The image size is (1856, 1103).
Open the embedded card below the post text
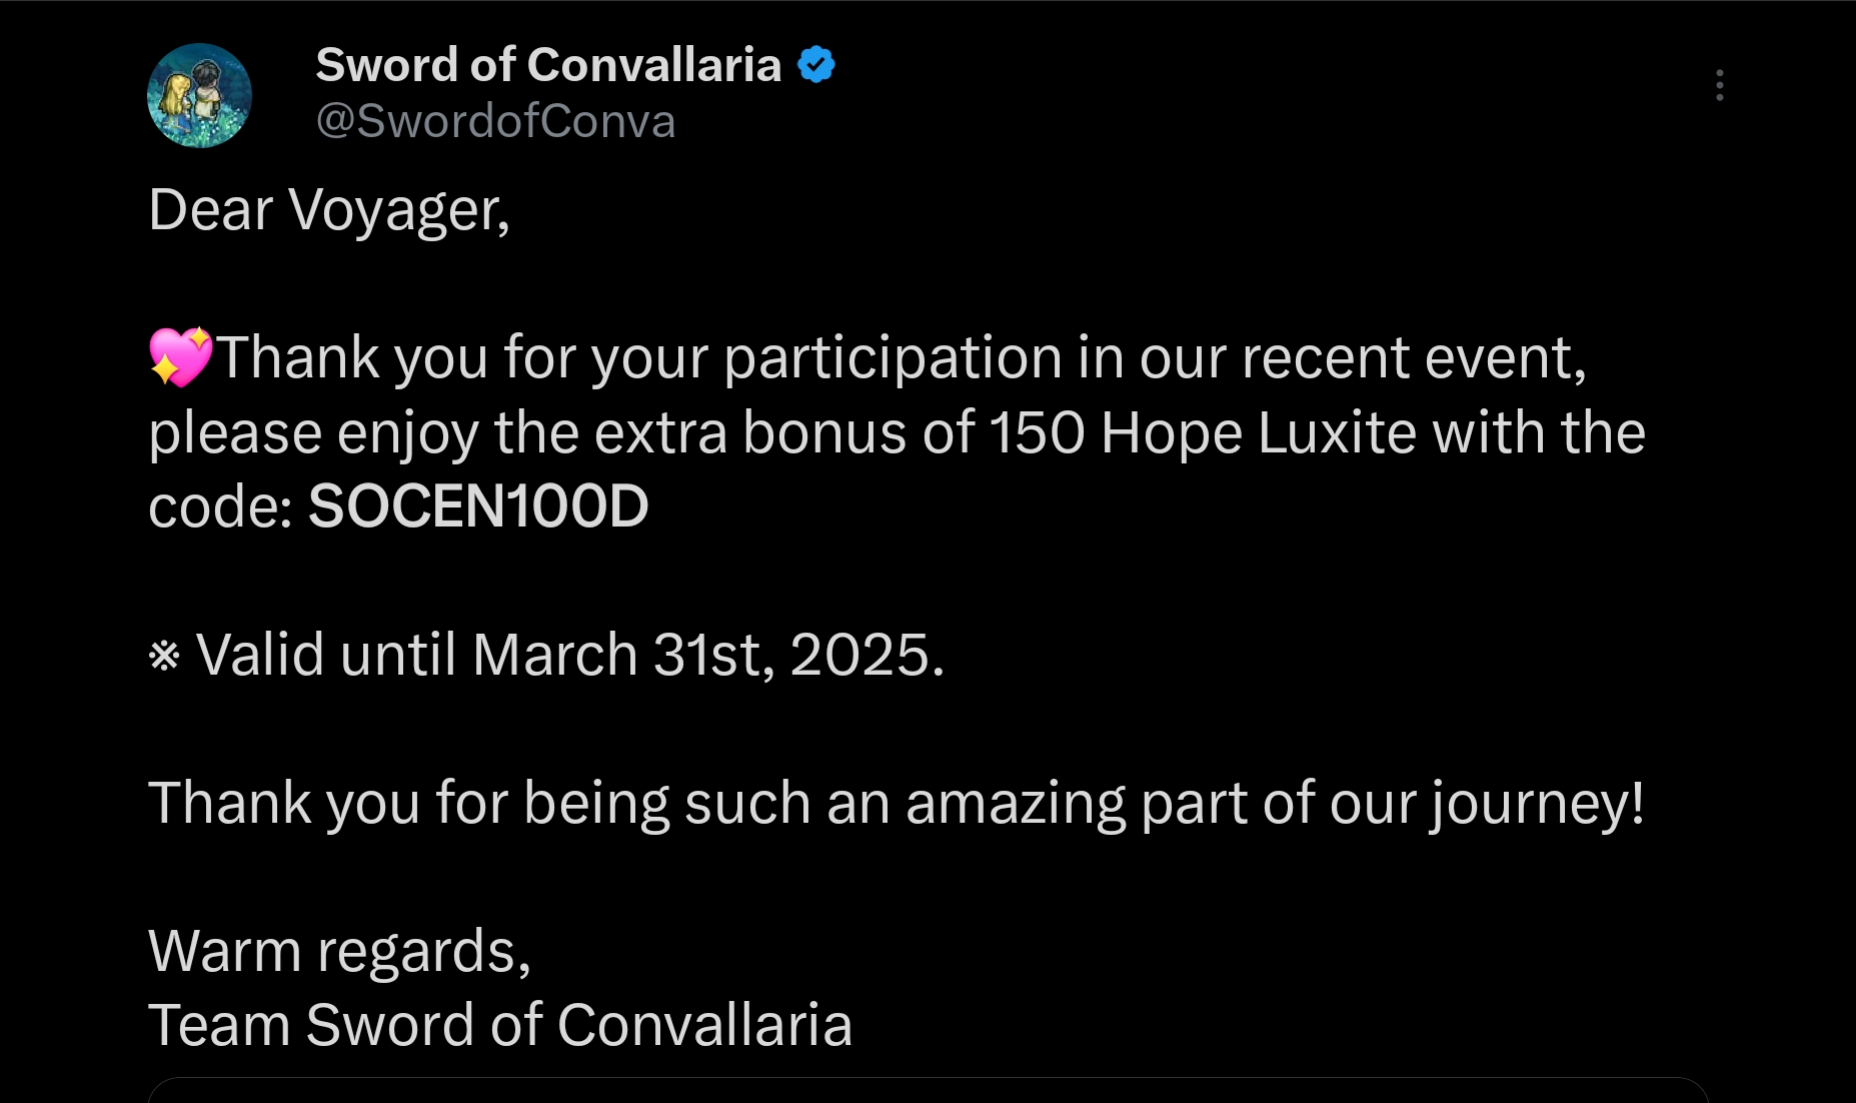tap(928, 1090)
